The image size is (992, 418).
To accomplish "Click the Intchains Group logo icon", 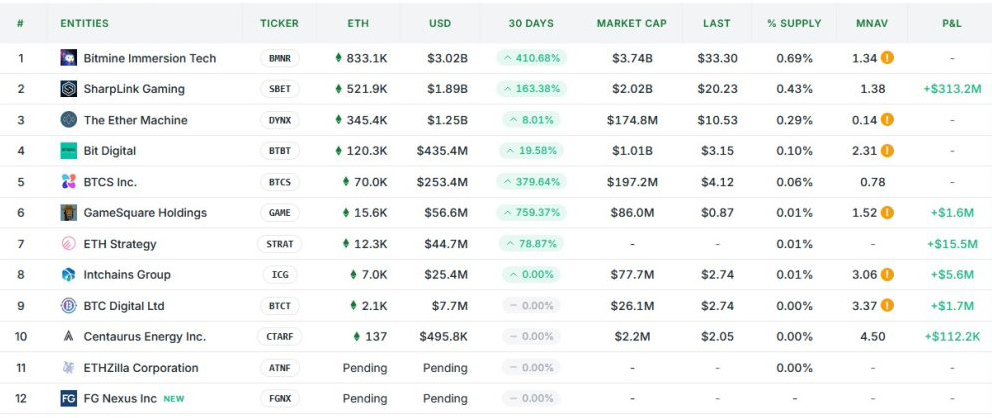I will click(68, 275).
